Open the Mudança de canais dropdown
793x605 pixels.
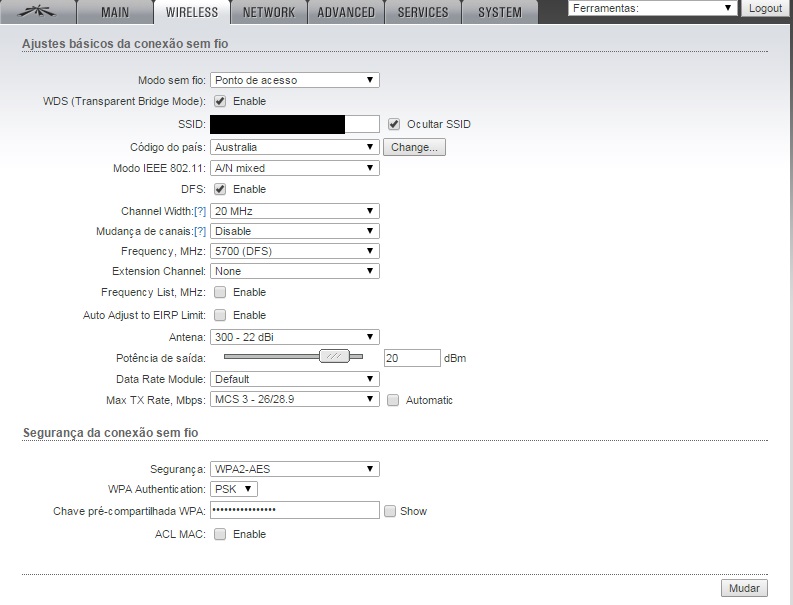(x=295, y=231)
